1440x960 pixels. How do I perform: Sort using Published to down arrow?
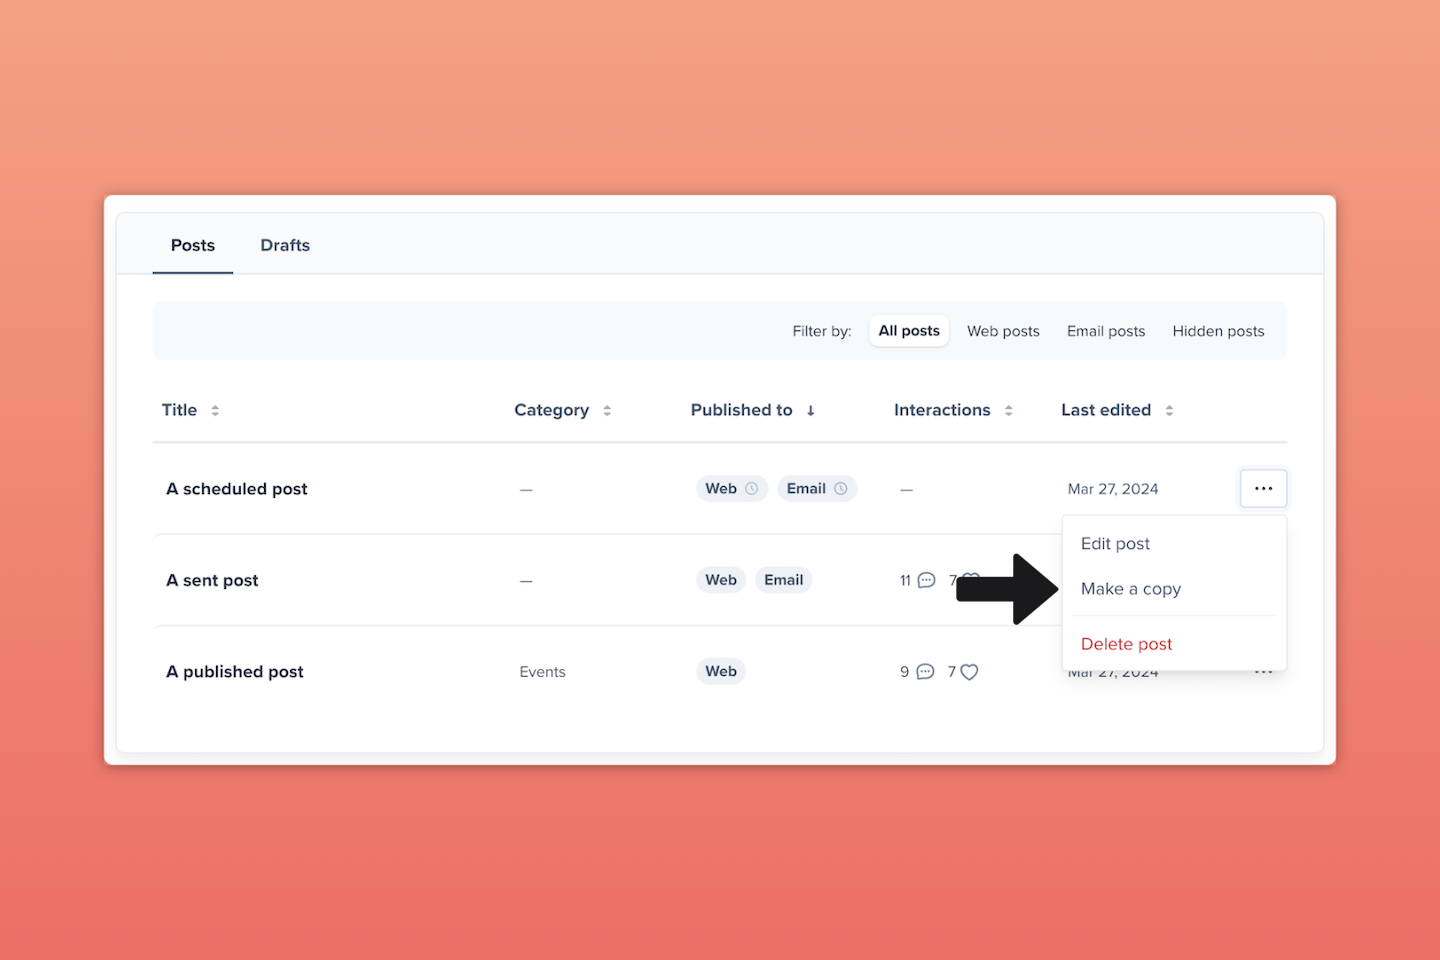811,410
